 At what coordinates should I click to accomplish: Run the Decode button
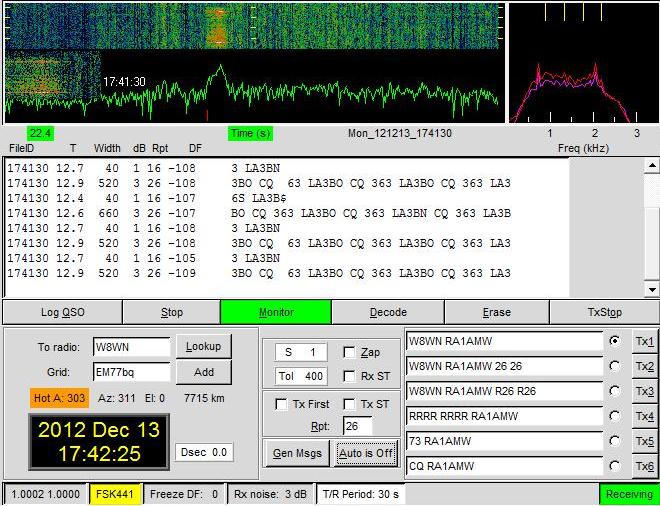tap(388, 312)
